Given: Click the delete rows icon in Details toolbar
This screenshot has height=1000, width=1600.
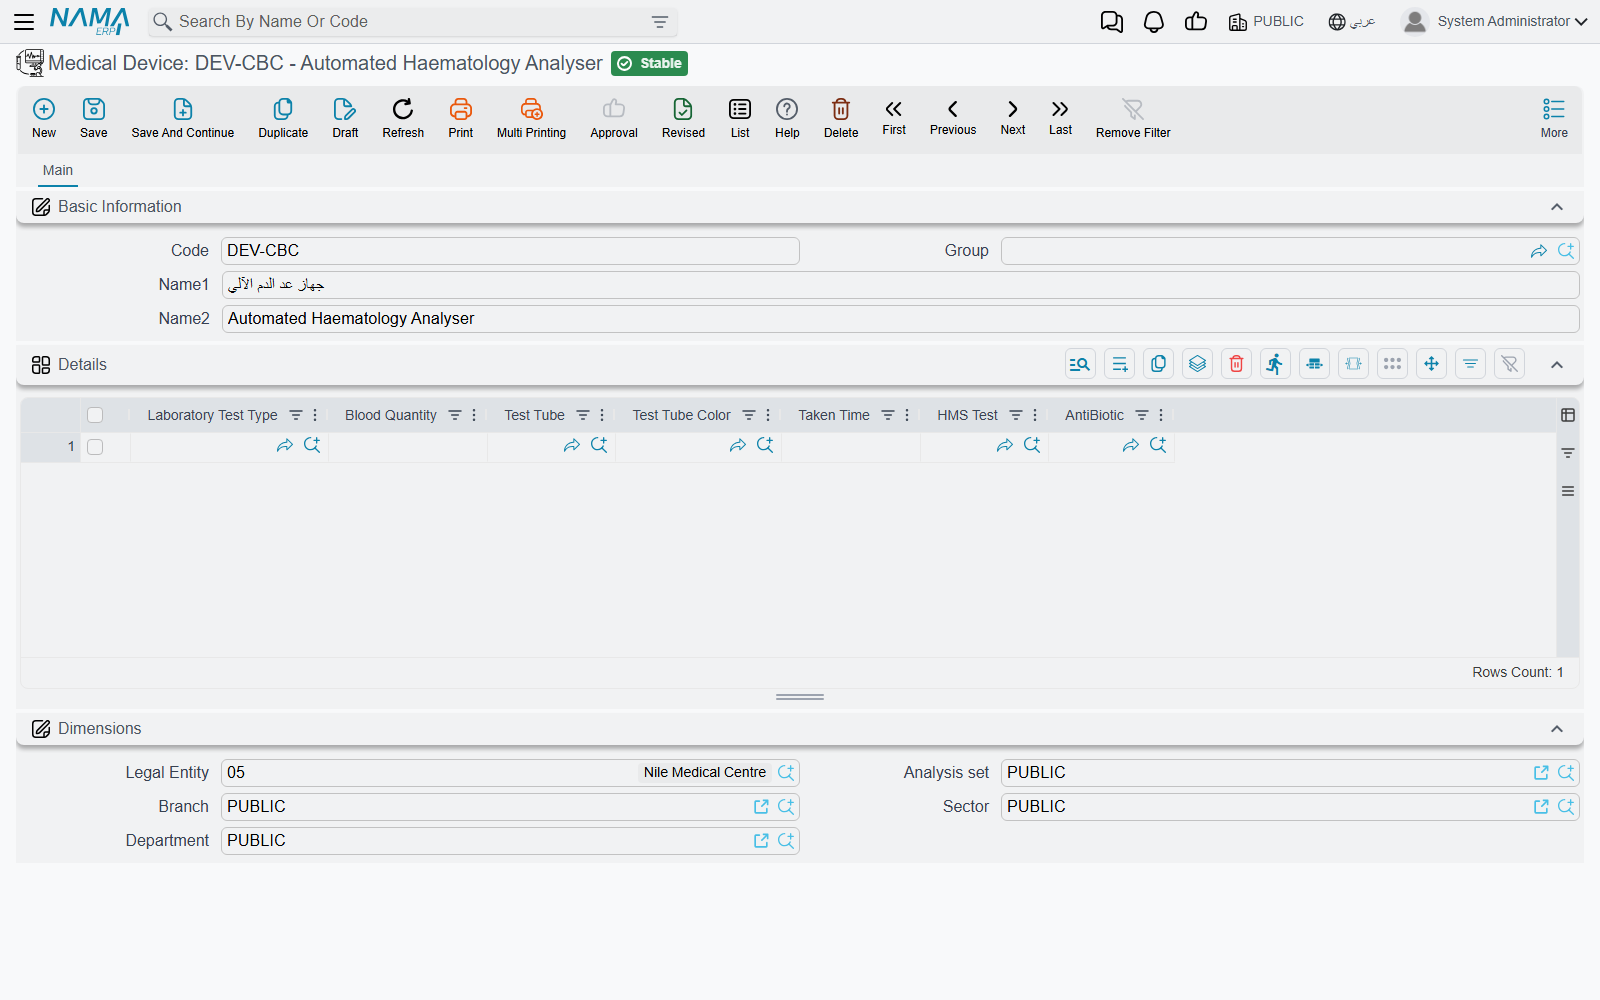Looking at the screenshot, I should [x=1237, y=364].
